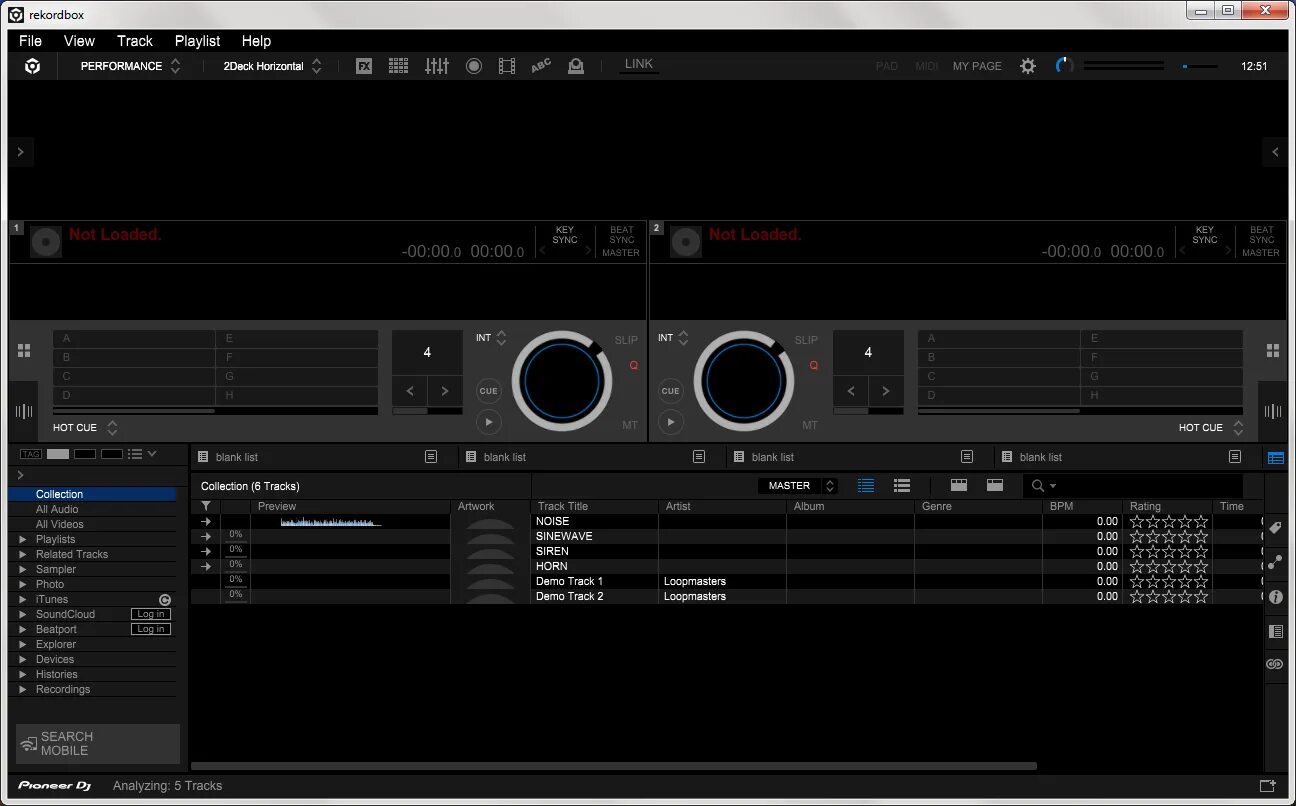Viewport: 1296px width, 806px height.
Task: Expand the Histories tree node
Action: click(23, 674)
